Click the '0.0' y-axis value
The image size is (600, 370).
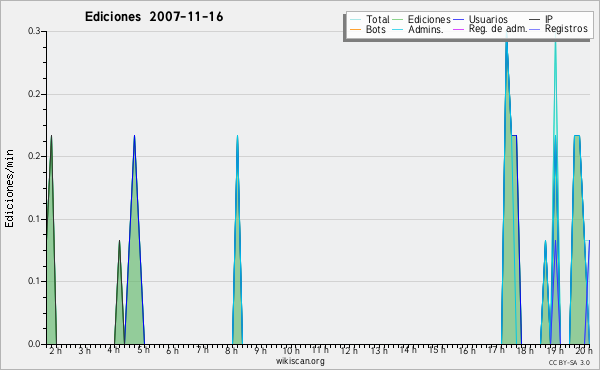pyautogui.click(x=34, y=344)
